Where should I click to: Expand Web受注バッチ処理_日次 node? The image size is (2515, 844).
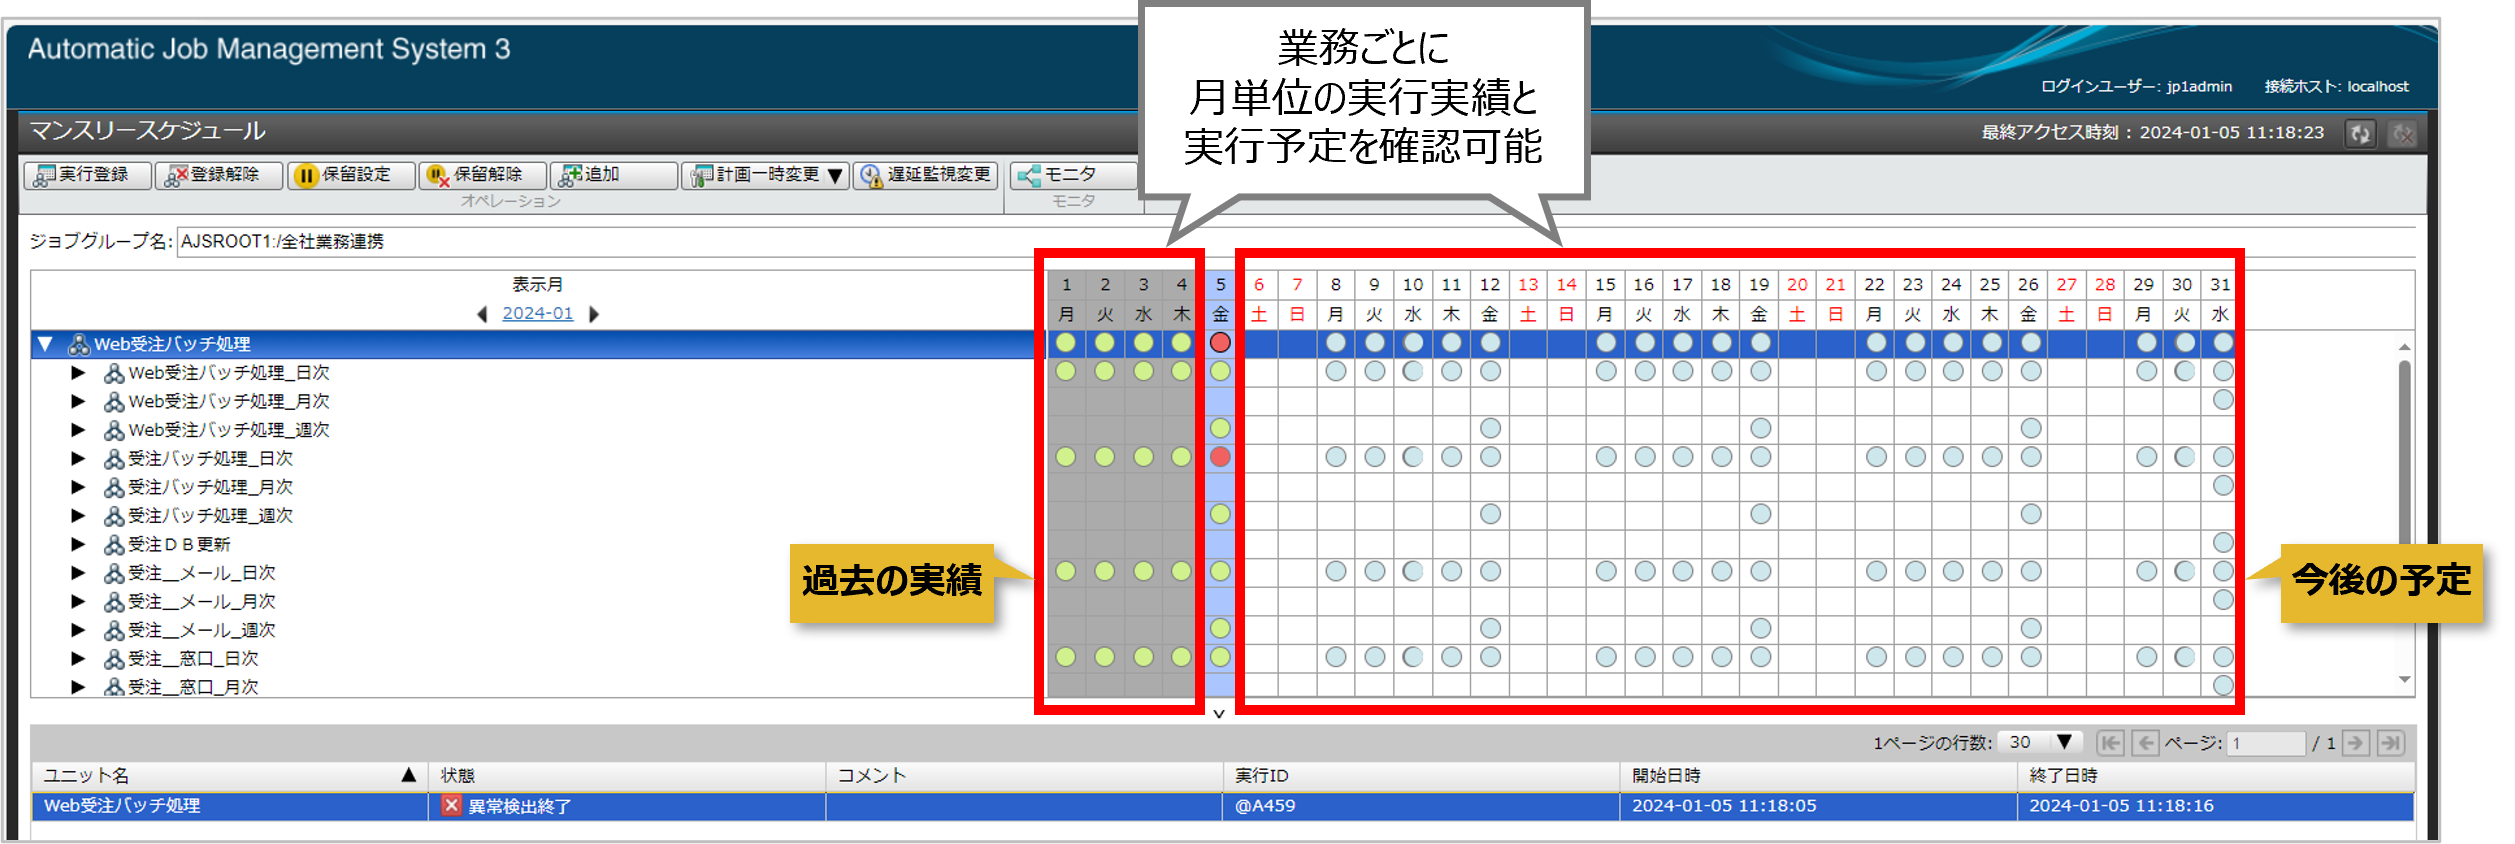[78, 372]
